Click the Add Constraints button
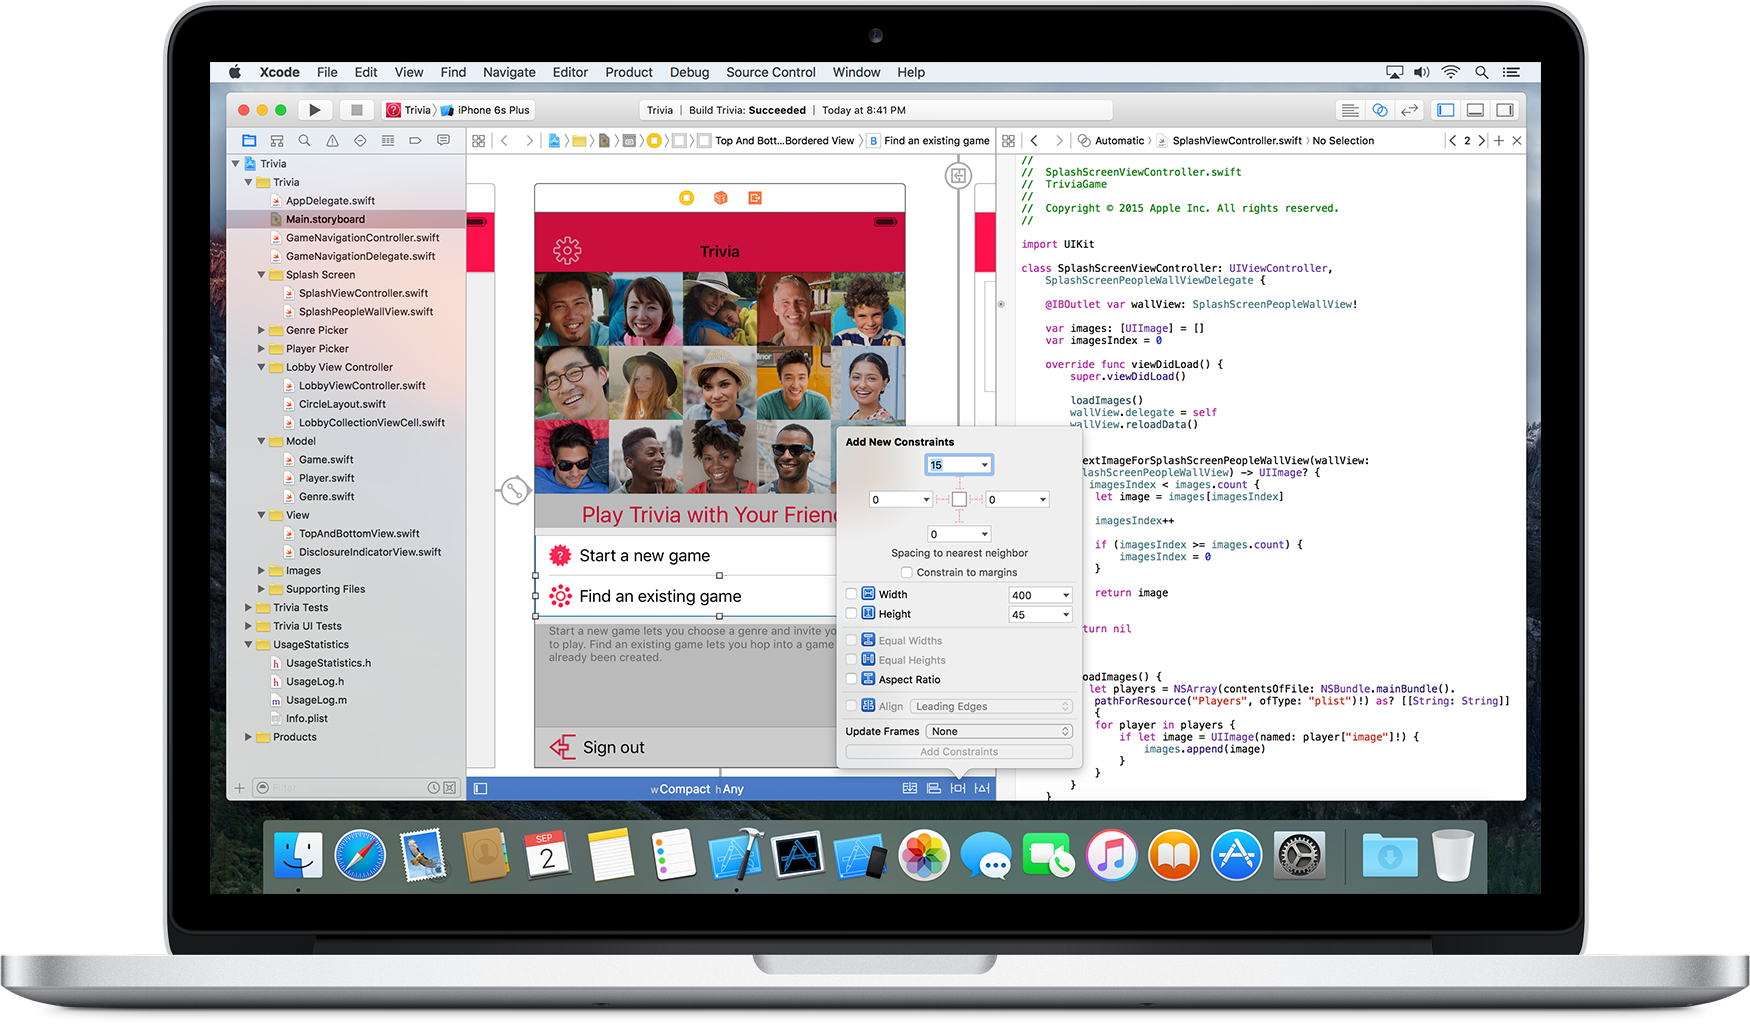The height and width of the screenshot is (1024, 1750). [x=959, y=752]
